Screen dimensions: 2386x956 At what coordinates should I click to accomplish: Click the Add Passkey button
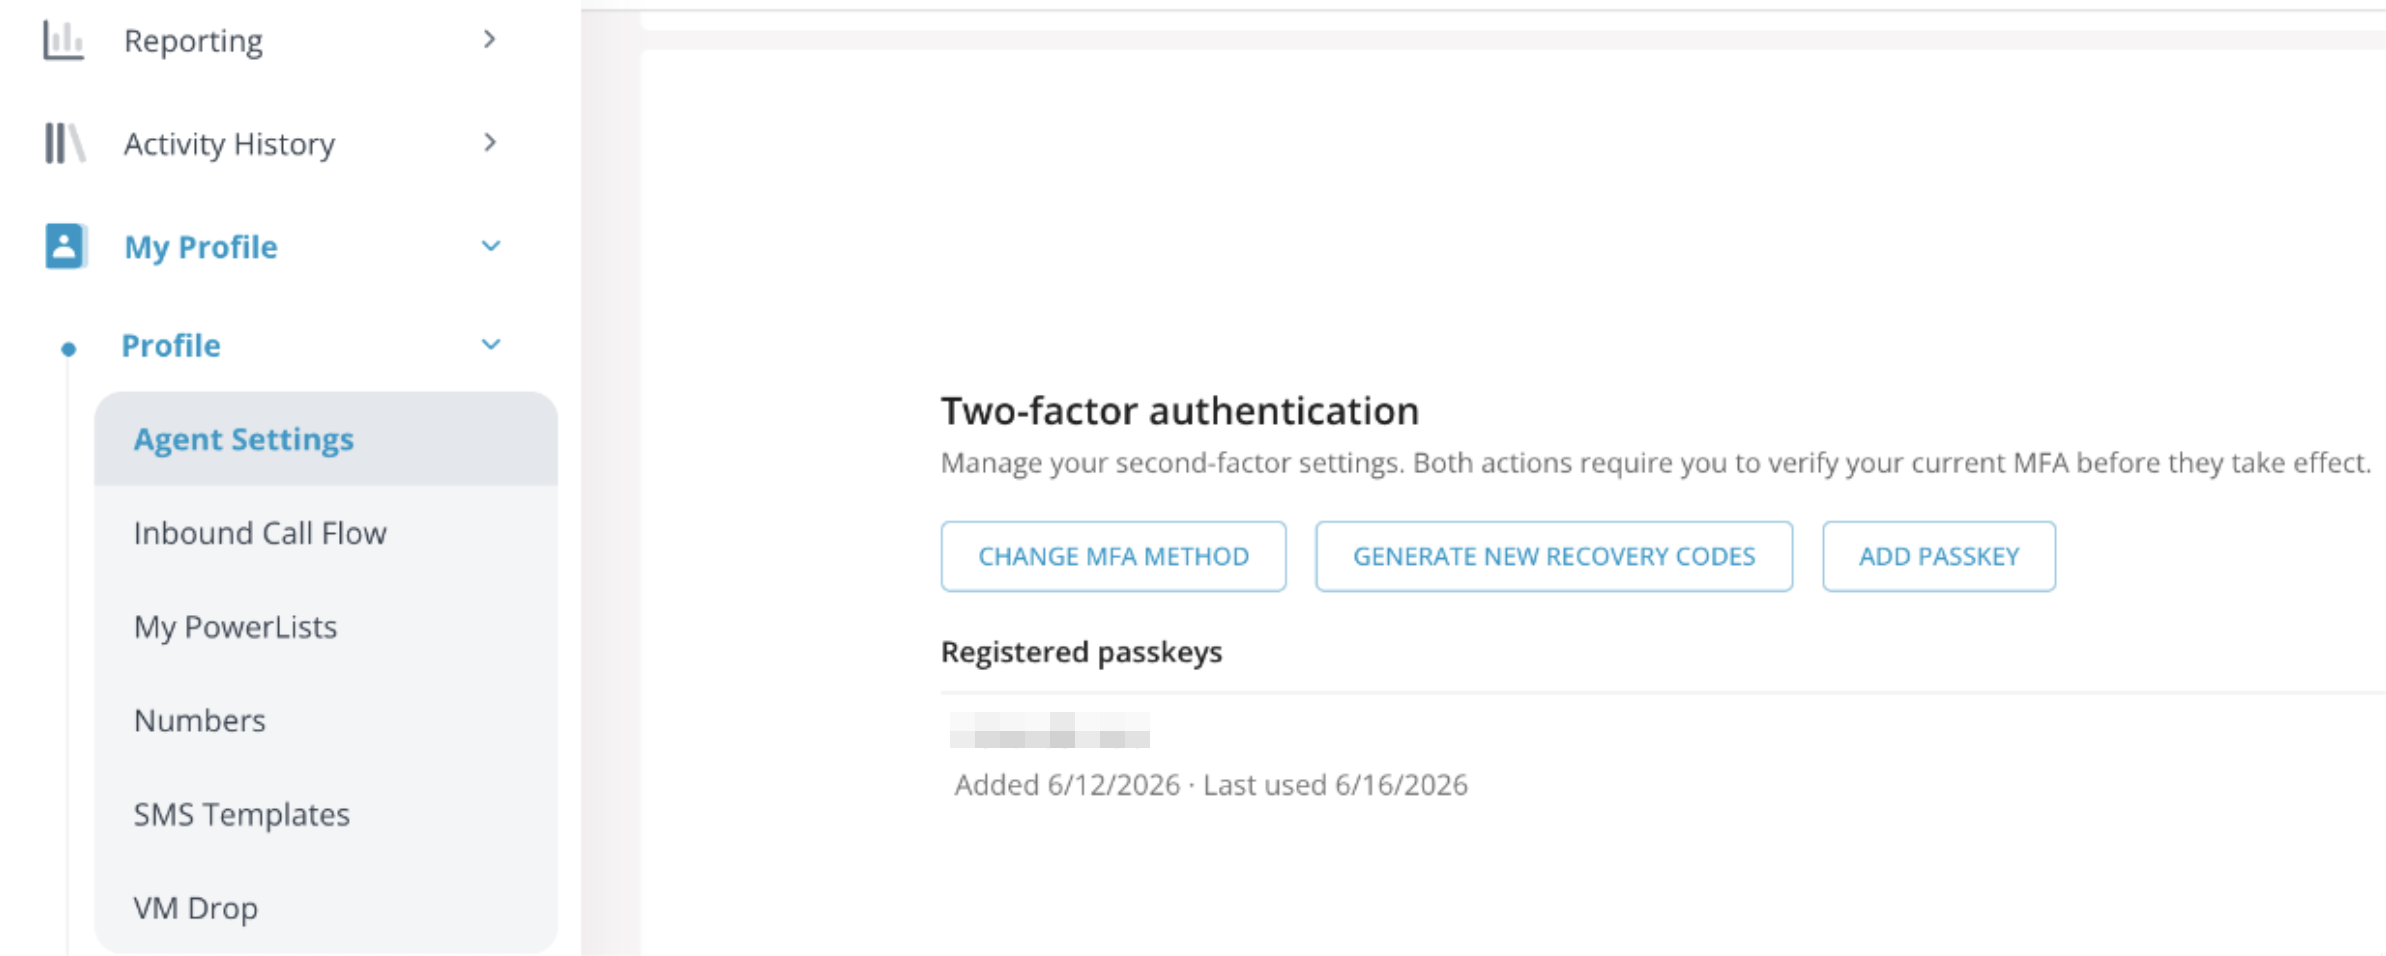point(1939,556)
